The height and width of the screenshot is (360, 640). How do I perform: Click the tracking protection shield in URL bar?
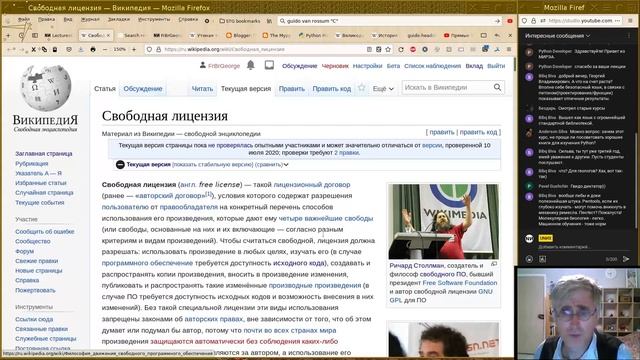click(x=149, y=49)
